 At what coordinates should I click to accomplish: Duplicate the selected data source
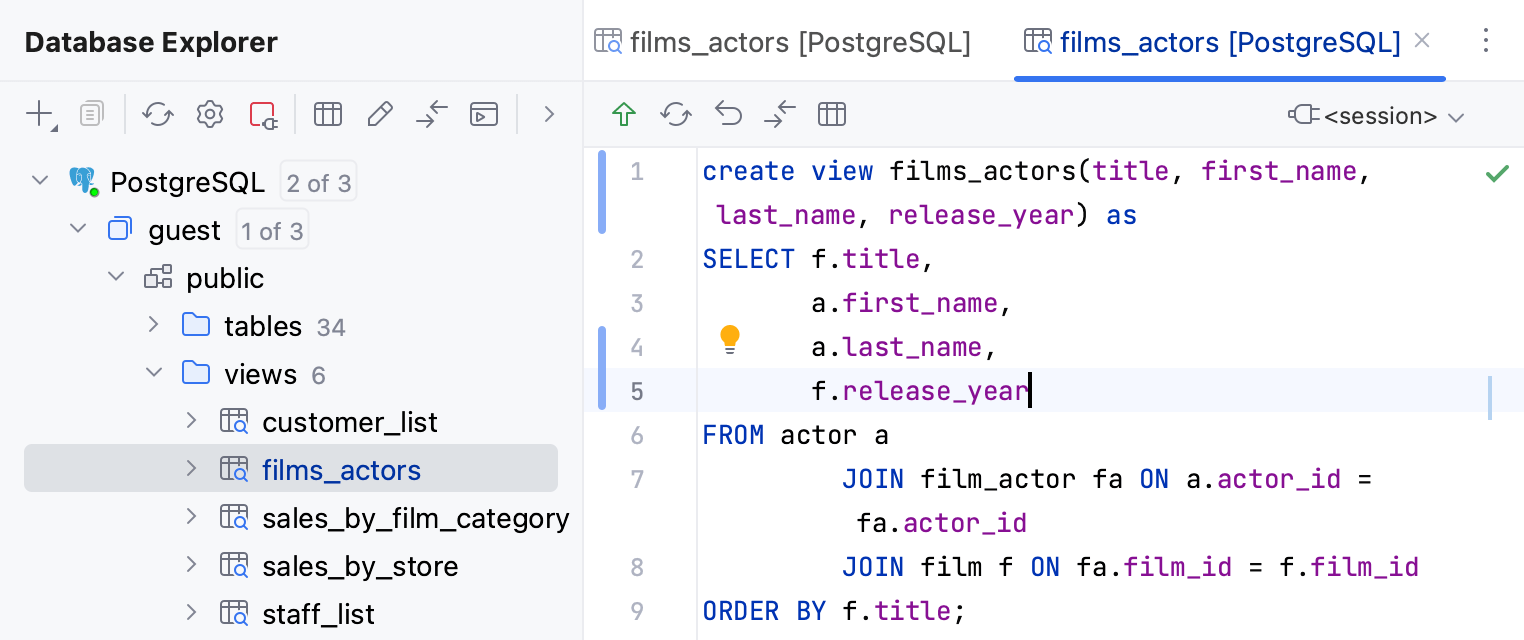tap(91, 114)
